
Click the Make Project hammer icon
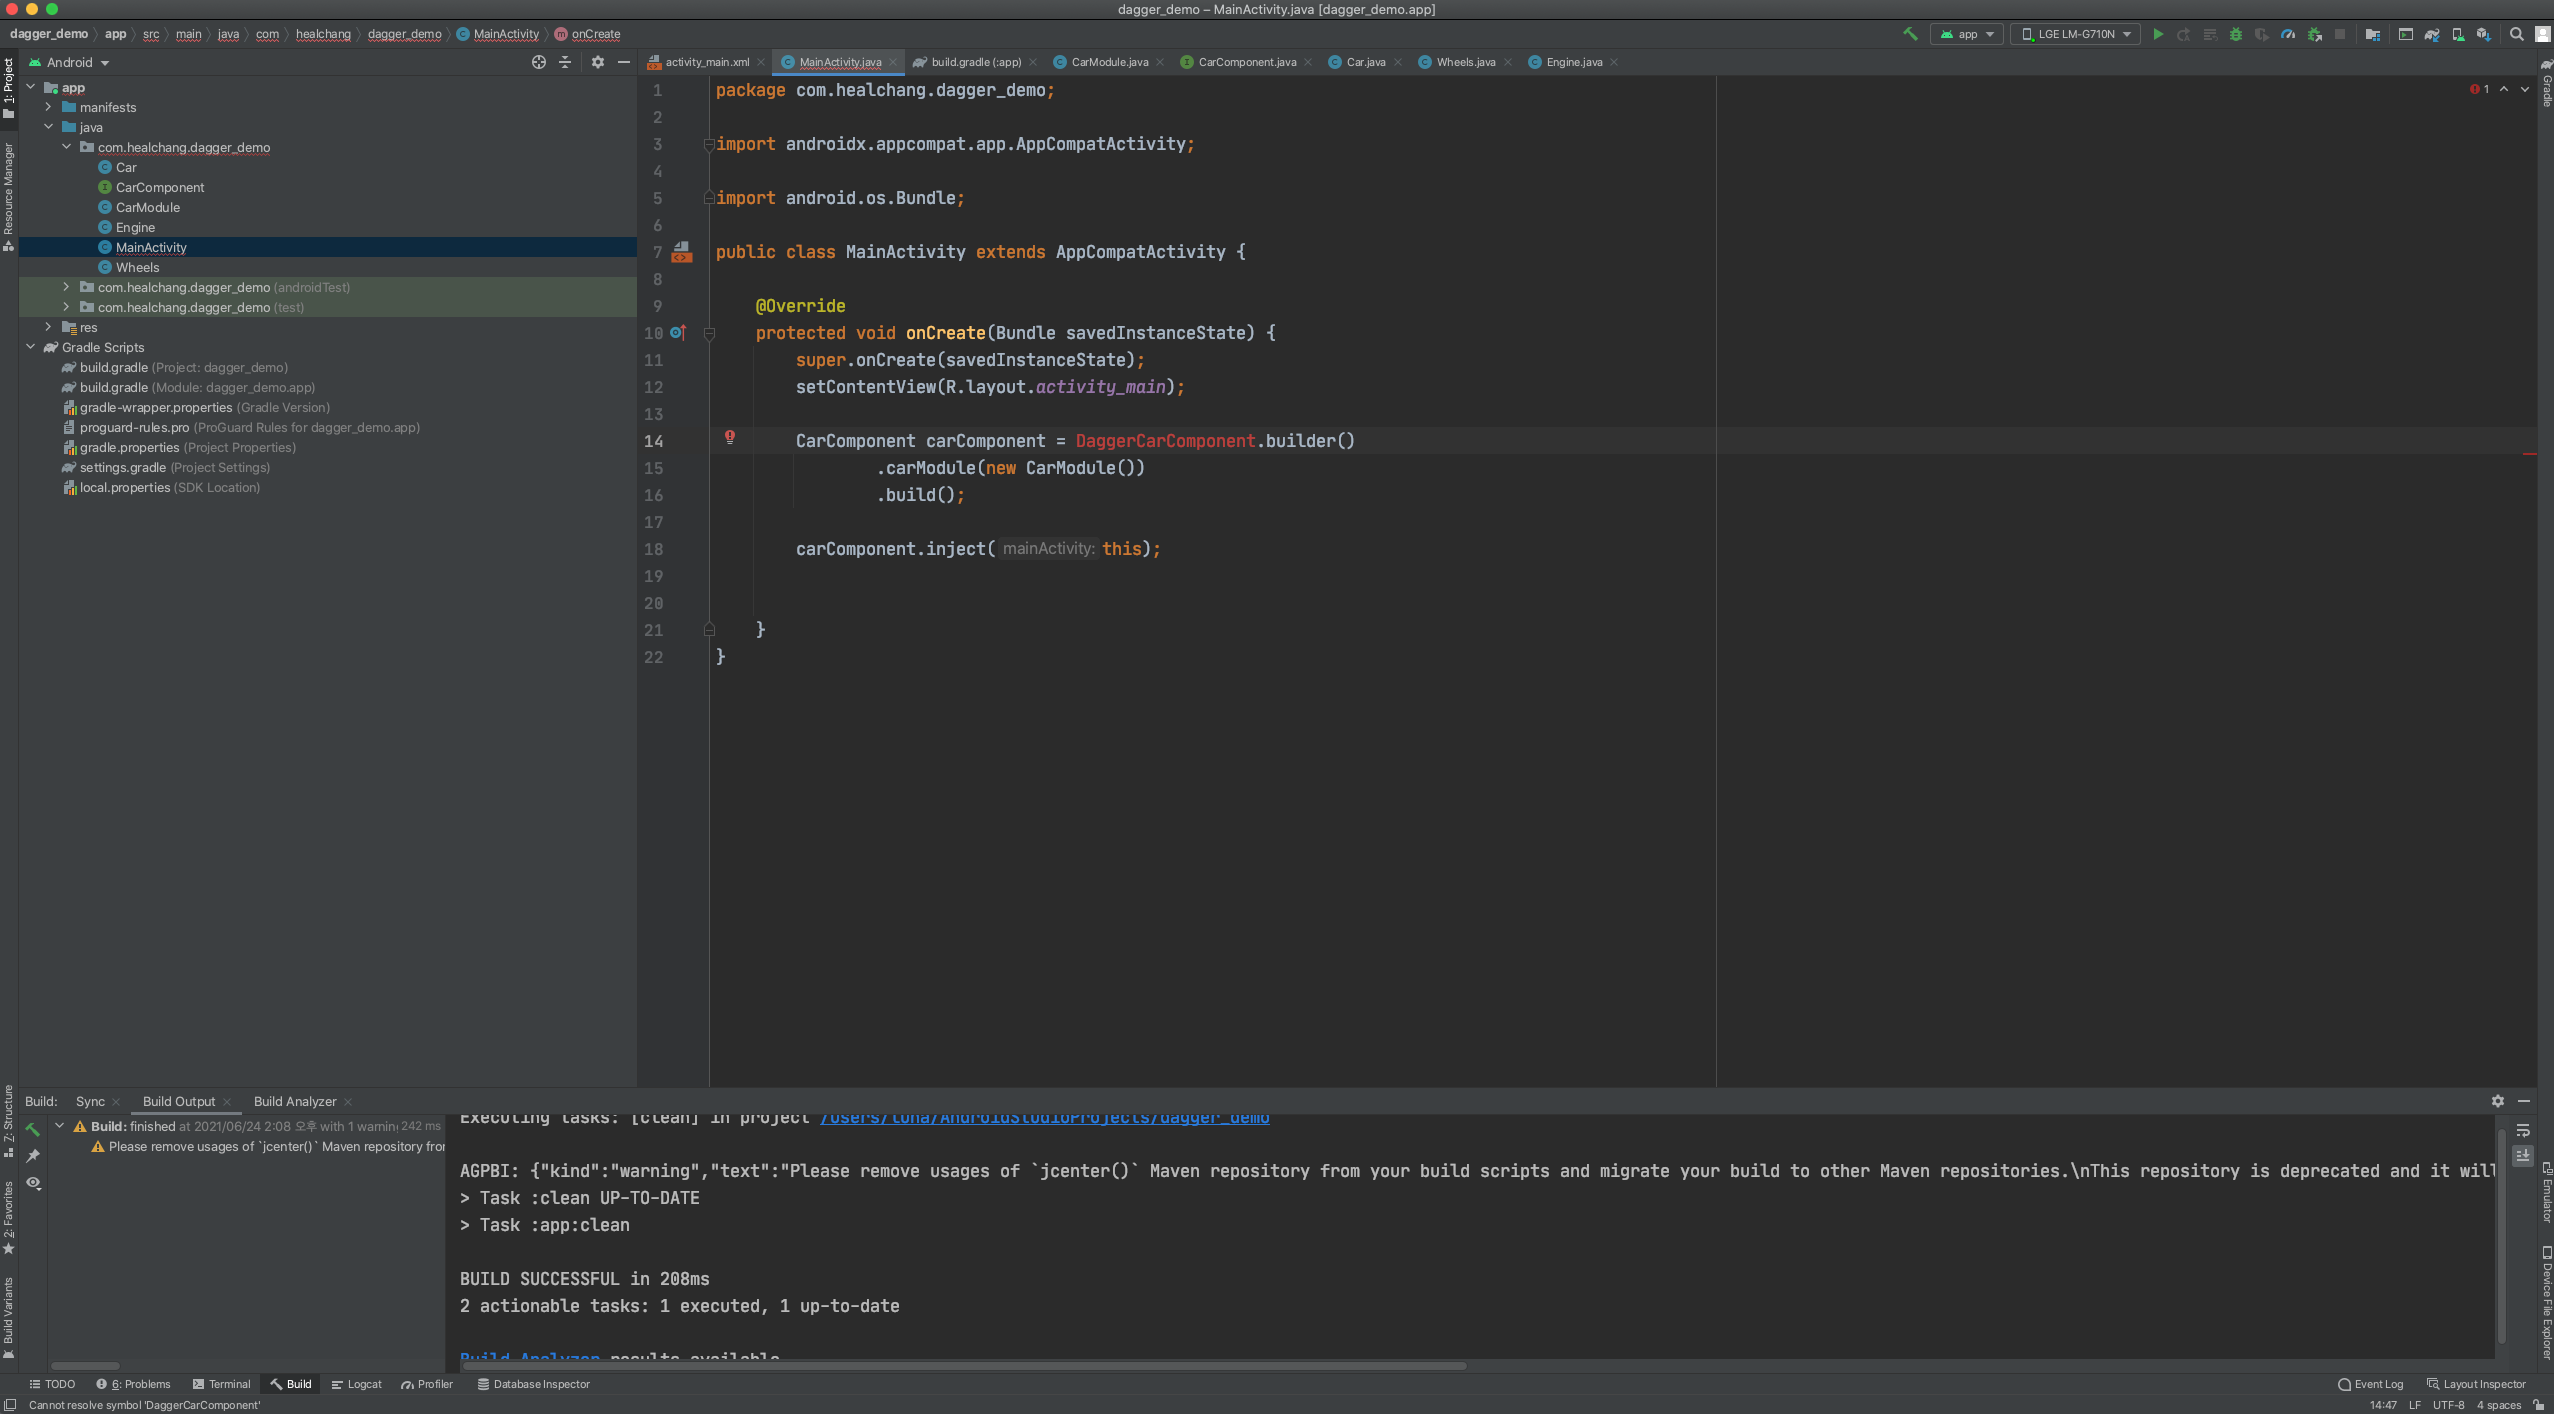tap(1910, 34)
